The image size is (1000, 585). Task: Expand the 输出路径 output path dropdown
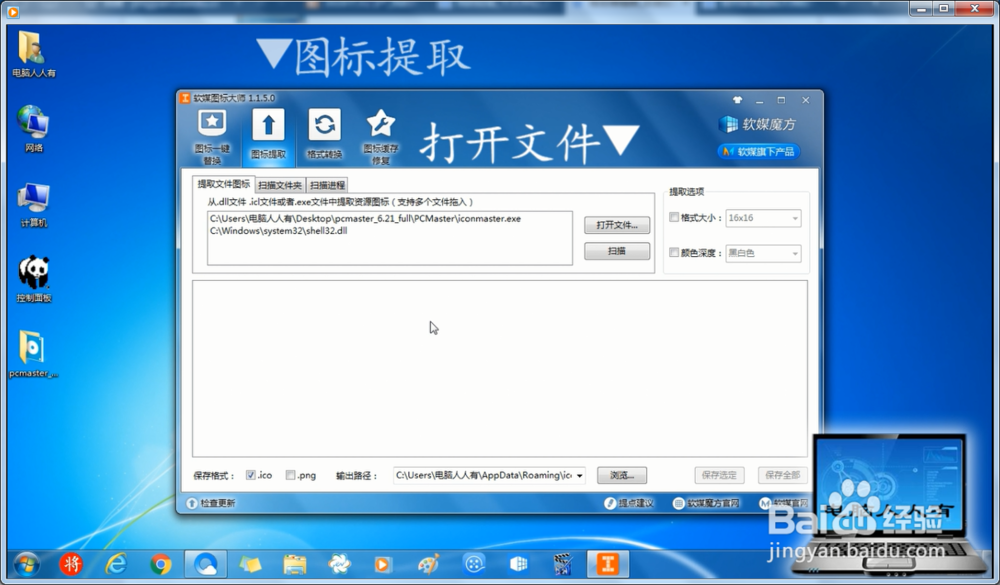(x=579, y=476)
